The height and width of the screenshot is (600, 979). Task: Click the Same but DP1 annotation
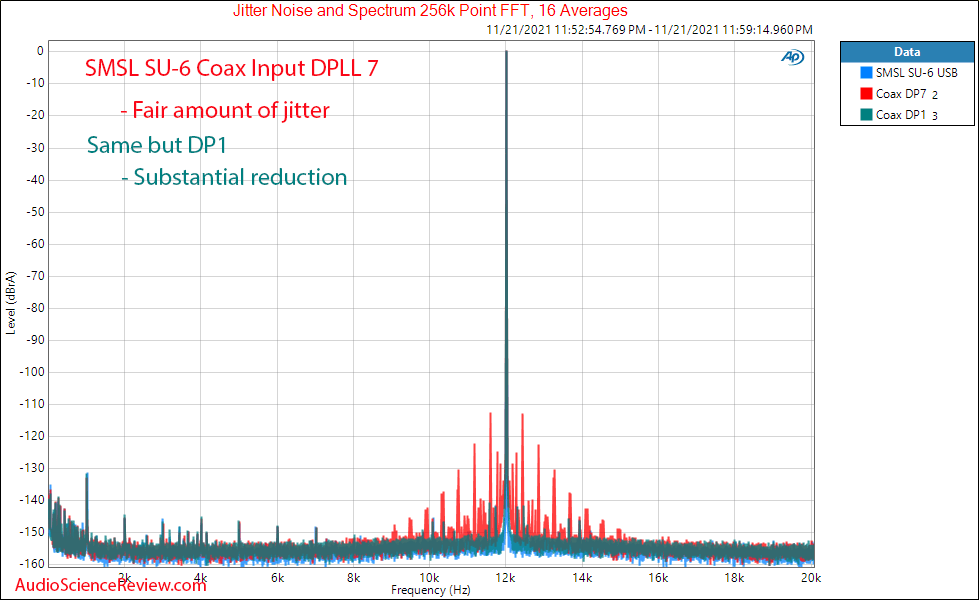tap(157, 145)
